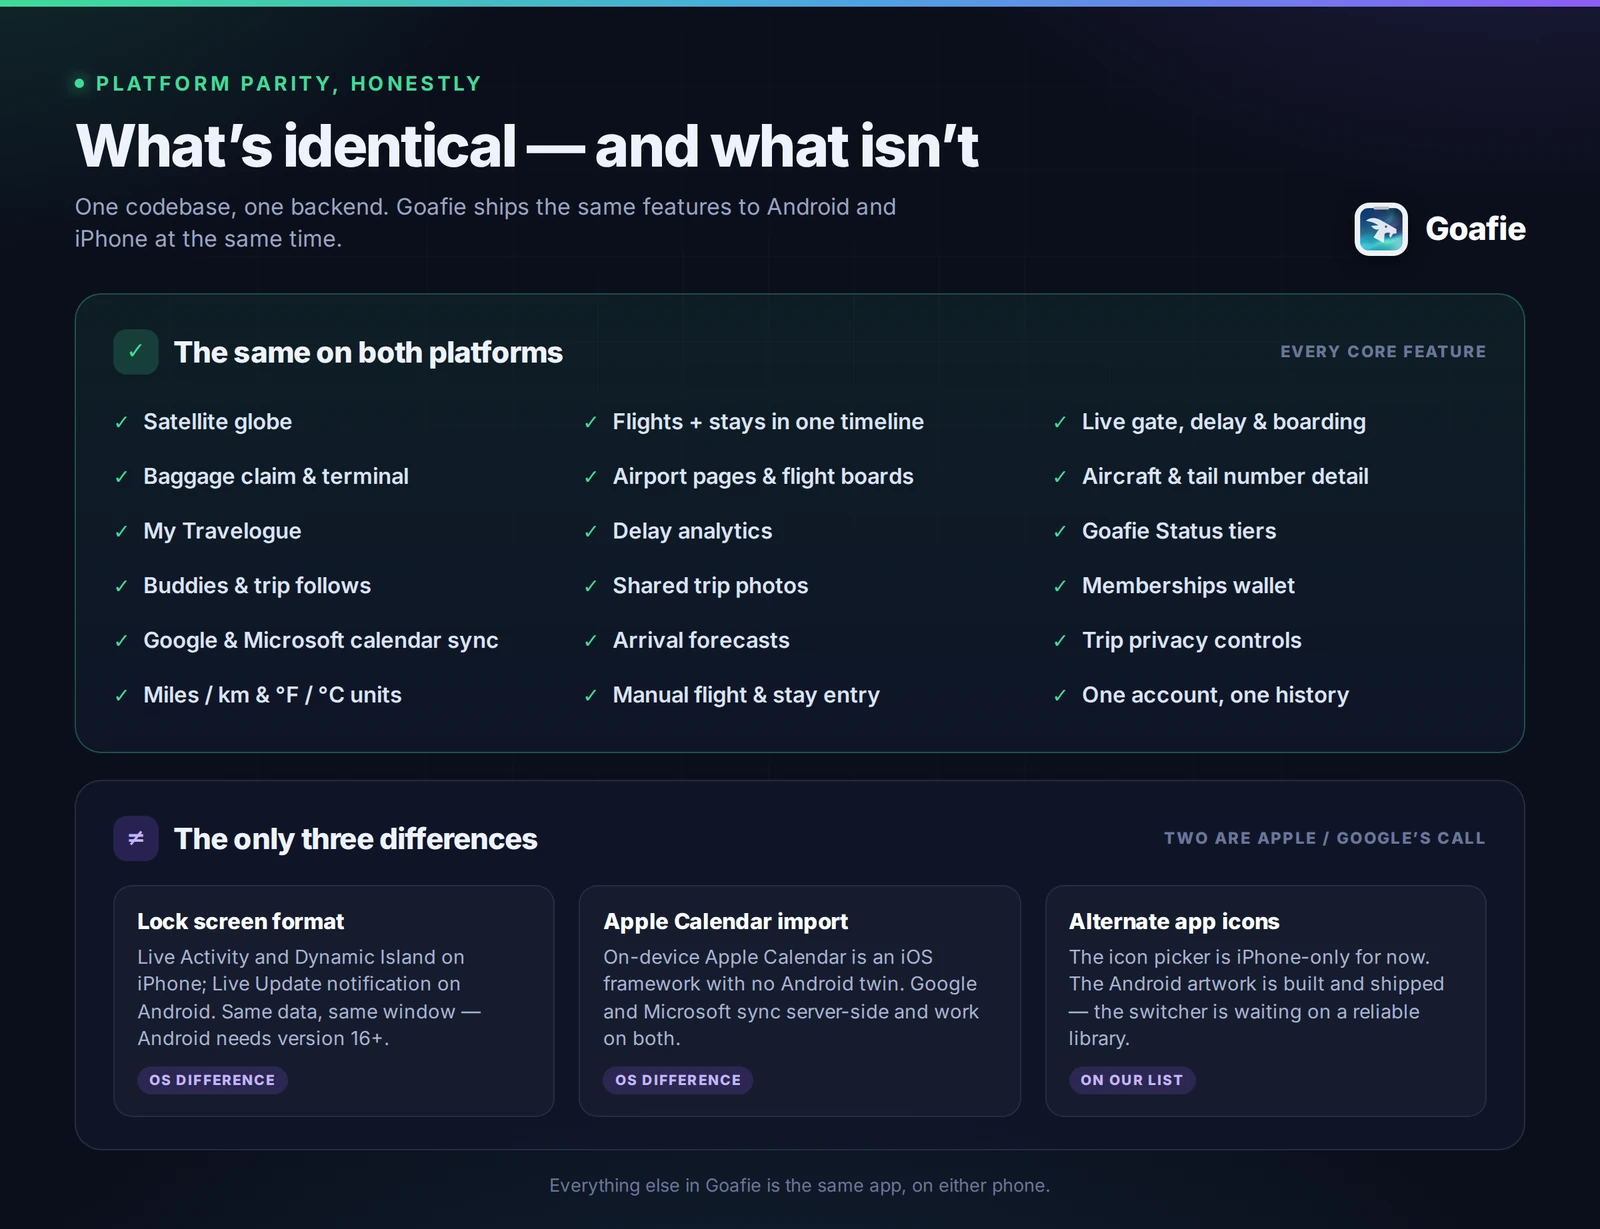Click the checkmark beside Miles / km units

(x=121, y=695)
